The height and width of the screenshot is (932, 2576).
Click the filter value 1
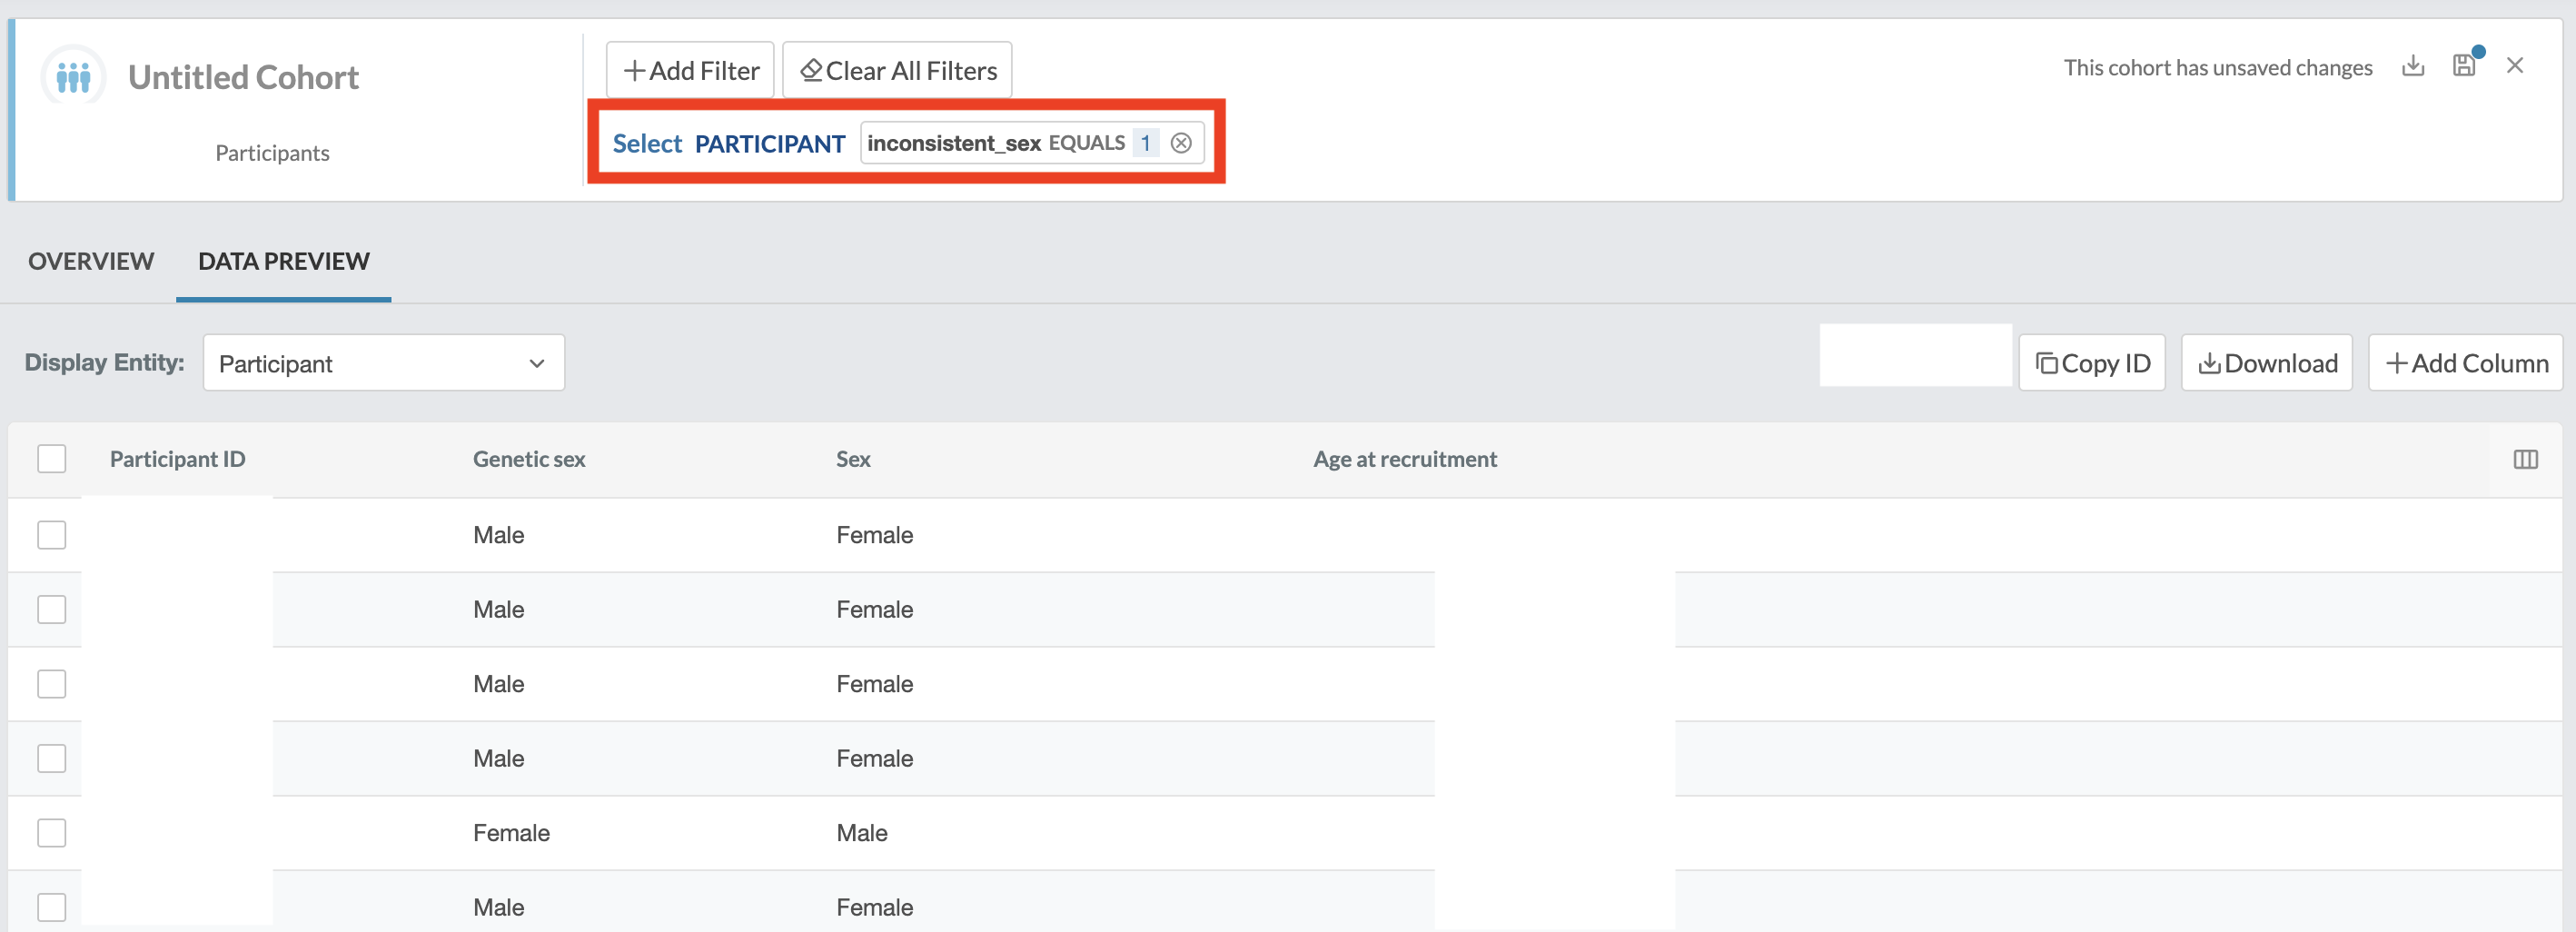tap(1146, 143)
